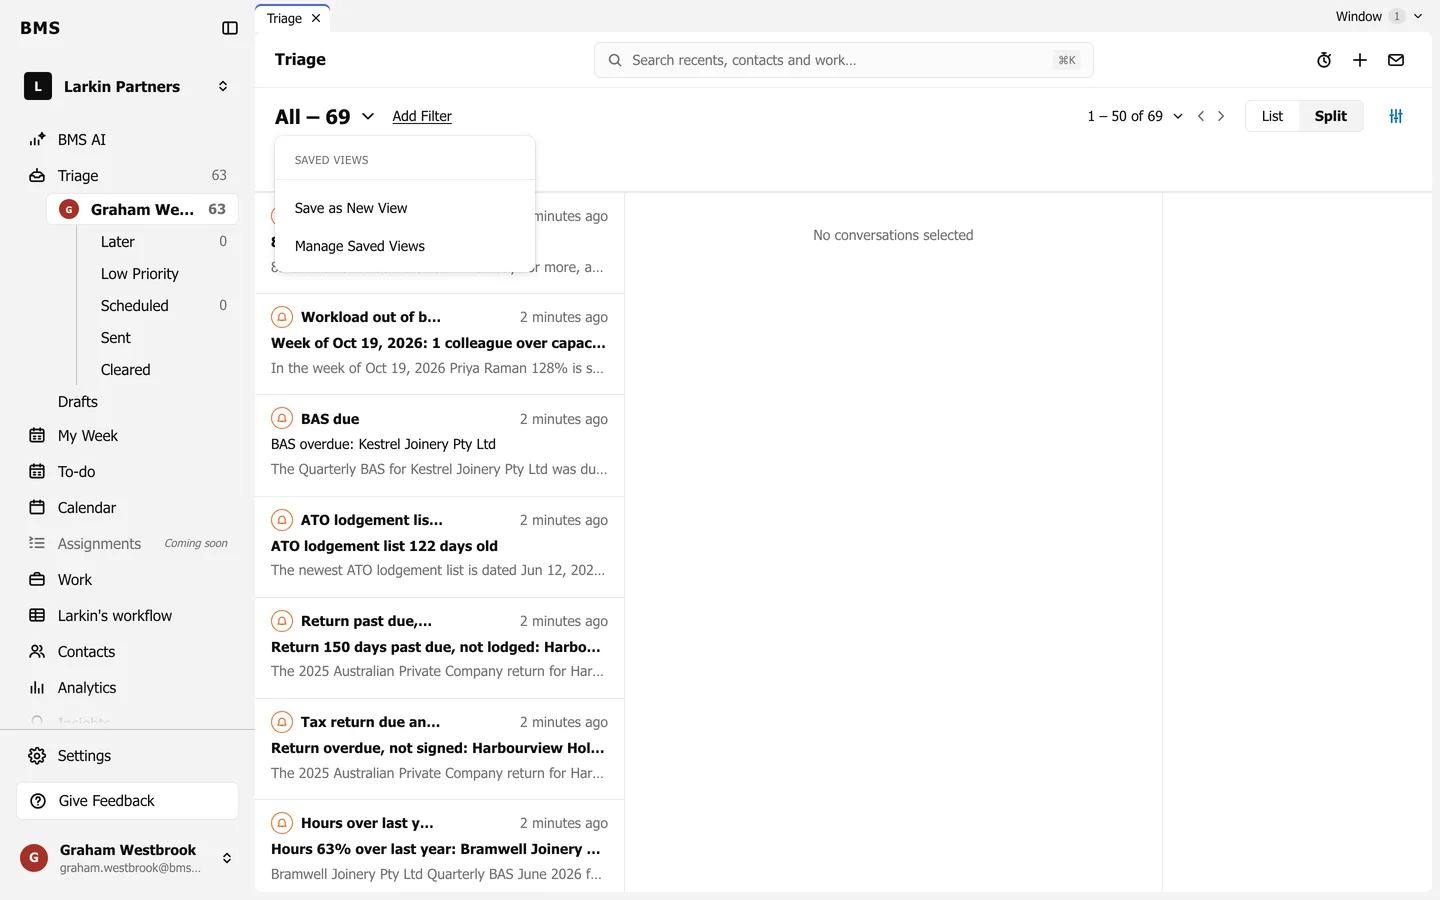Click bell icon on Hours over last year item
The width and height of the screenshot is (1440, 900).
(x=282, y=823)
